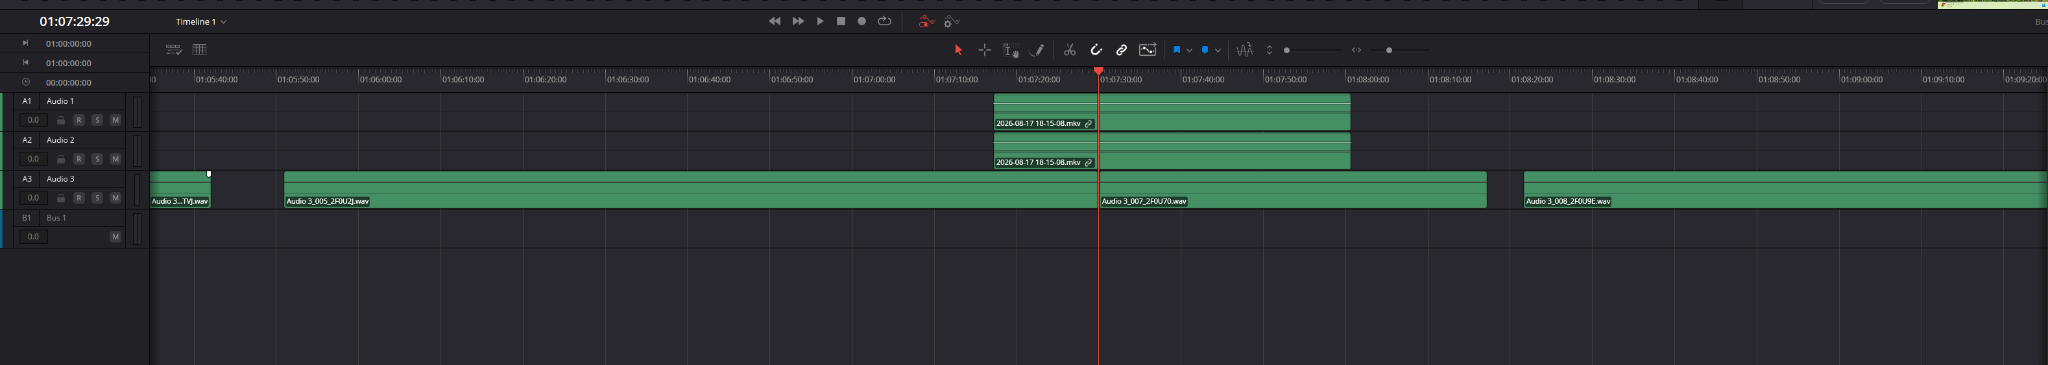2048x365 pixels.
Task: Select clip Audio 3_007_2F0U70.wav
Action: pyautogui.click(x=1293, y=190)
